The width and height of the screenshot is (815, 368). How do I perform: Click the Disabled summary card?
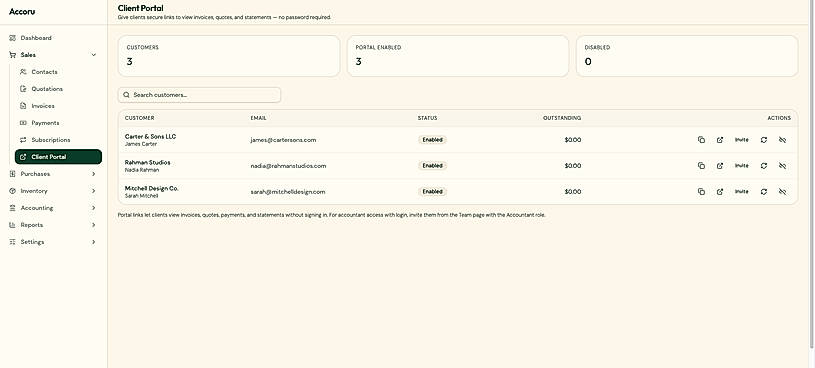(x=687, y=56)
